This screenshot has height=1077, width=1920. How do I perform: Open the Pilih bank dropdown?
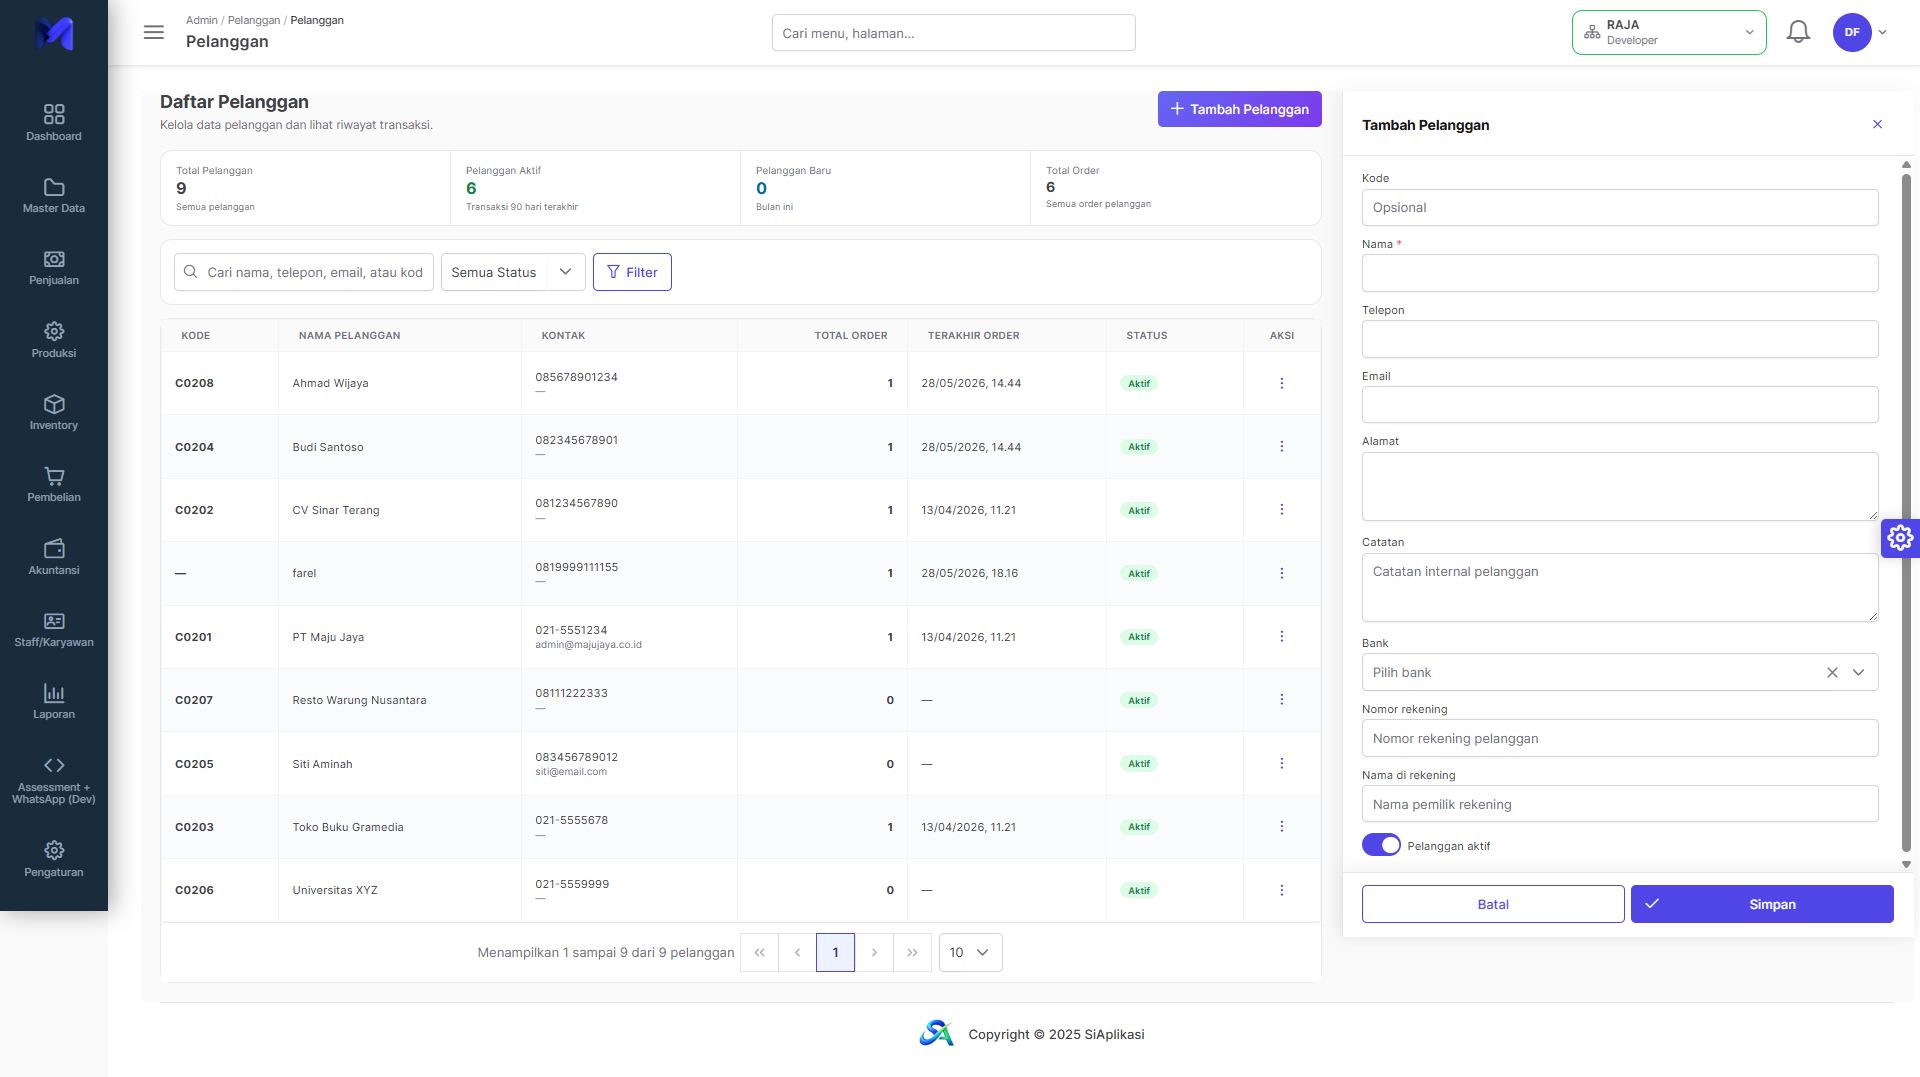tap(1619, 673)
